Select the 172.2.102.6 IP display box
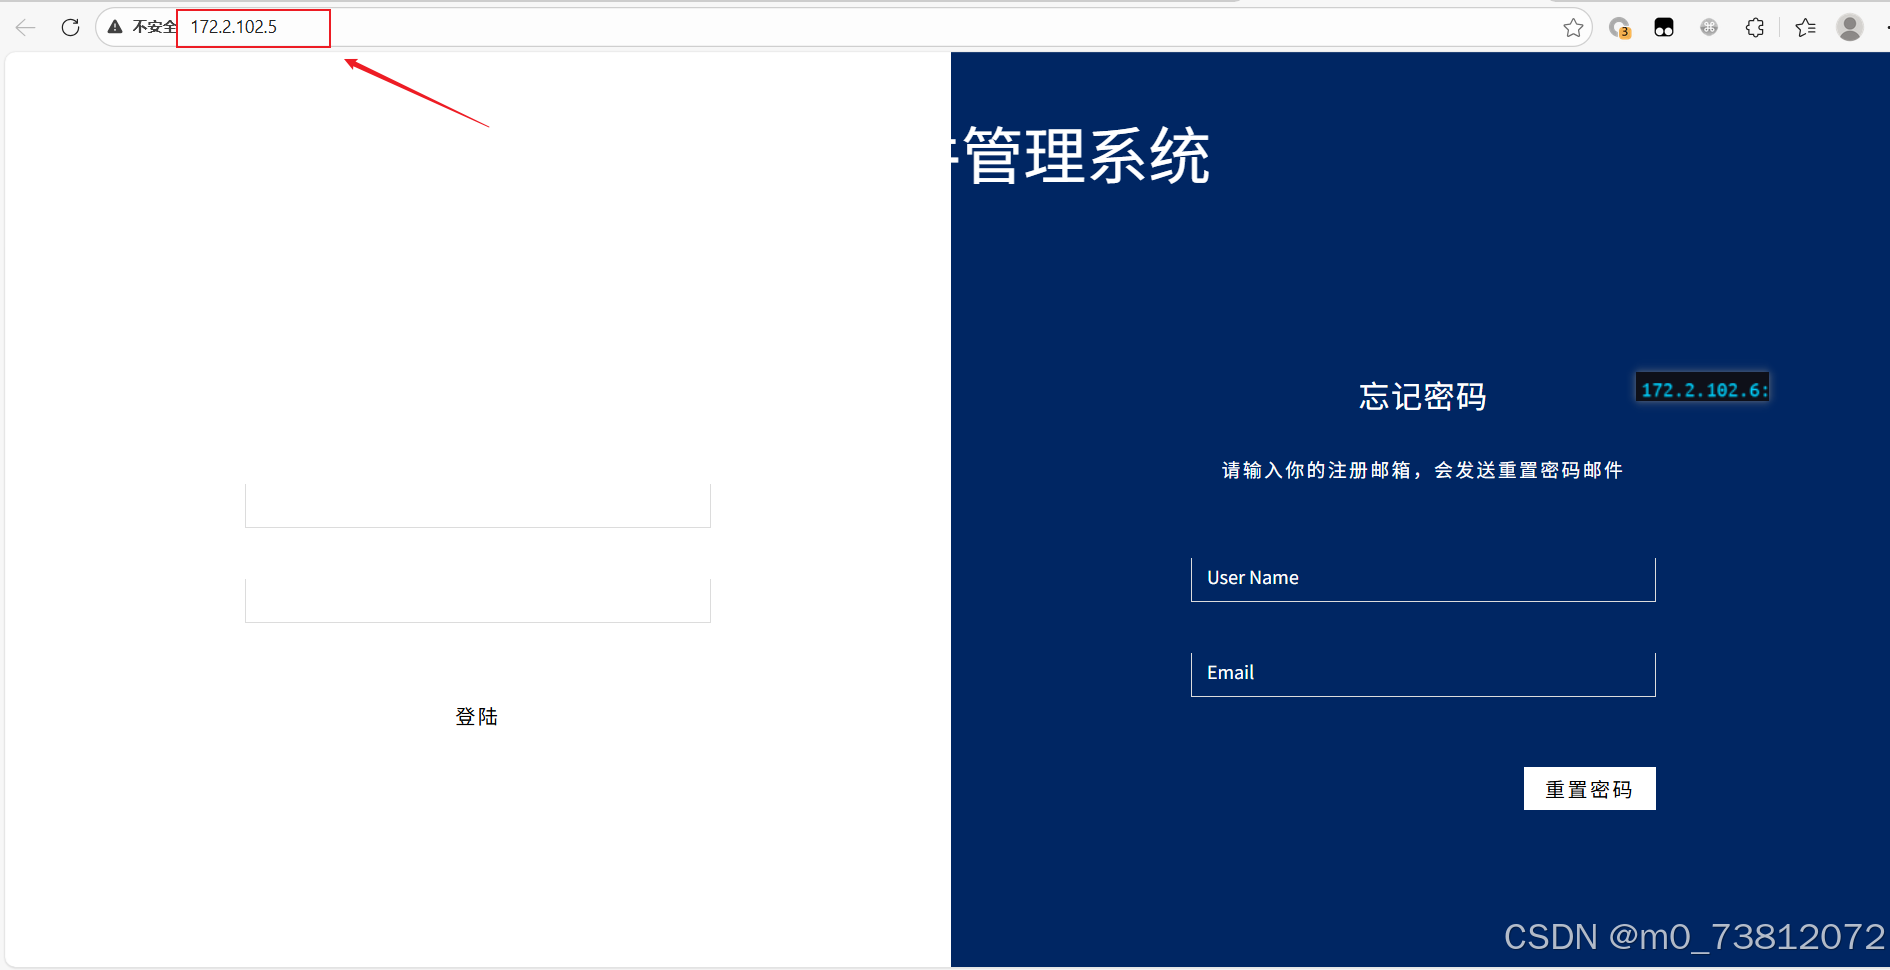This screenshot has height=970, width=1890. [x=1701, y=388]
